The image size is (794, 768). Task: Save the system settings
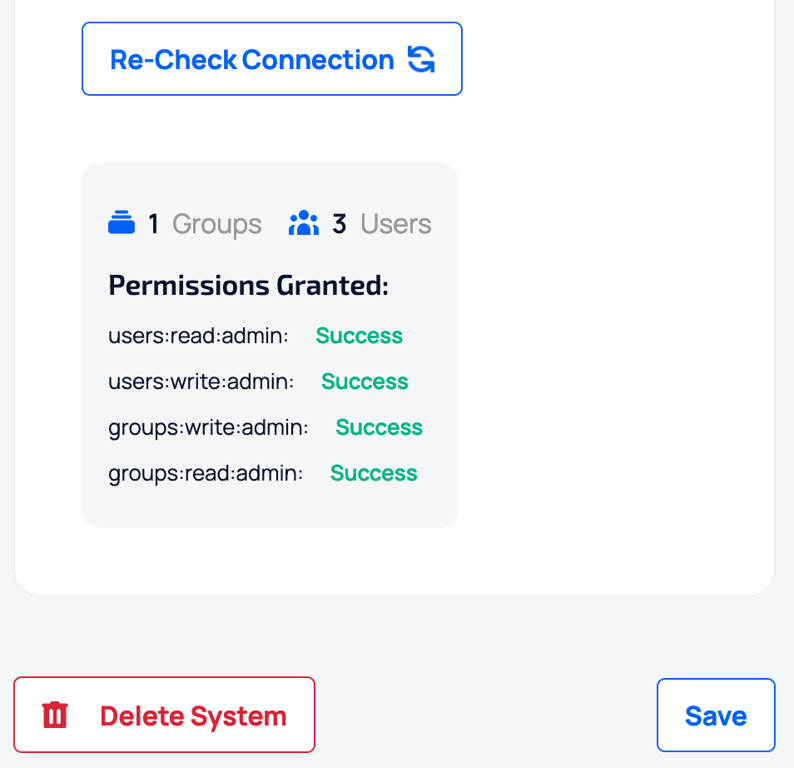pyautogui.click(x=716, y=715)
